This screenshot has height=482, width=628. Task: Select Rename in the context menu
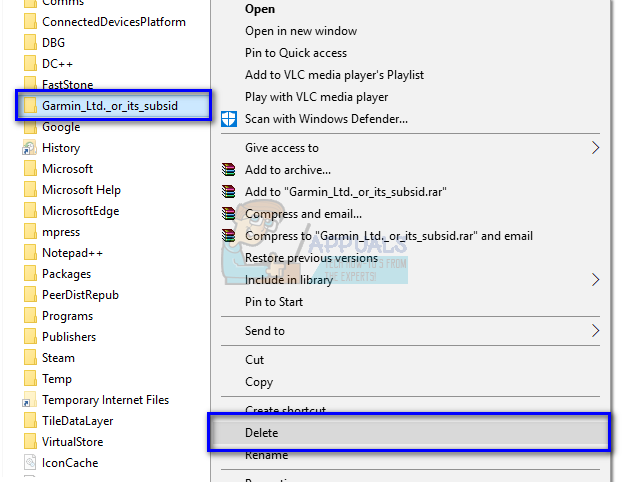pos(266,455)
